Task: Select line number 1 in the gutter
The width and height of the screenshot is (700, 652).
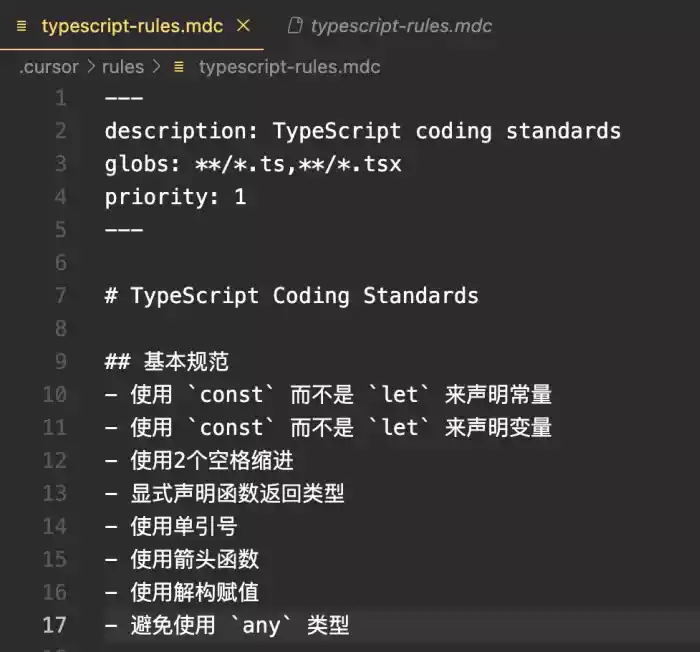Action: coord(61,98)
